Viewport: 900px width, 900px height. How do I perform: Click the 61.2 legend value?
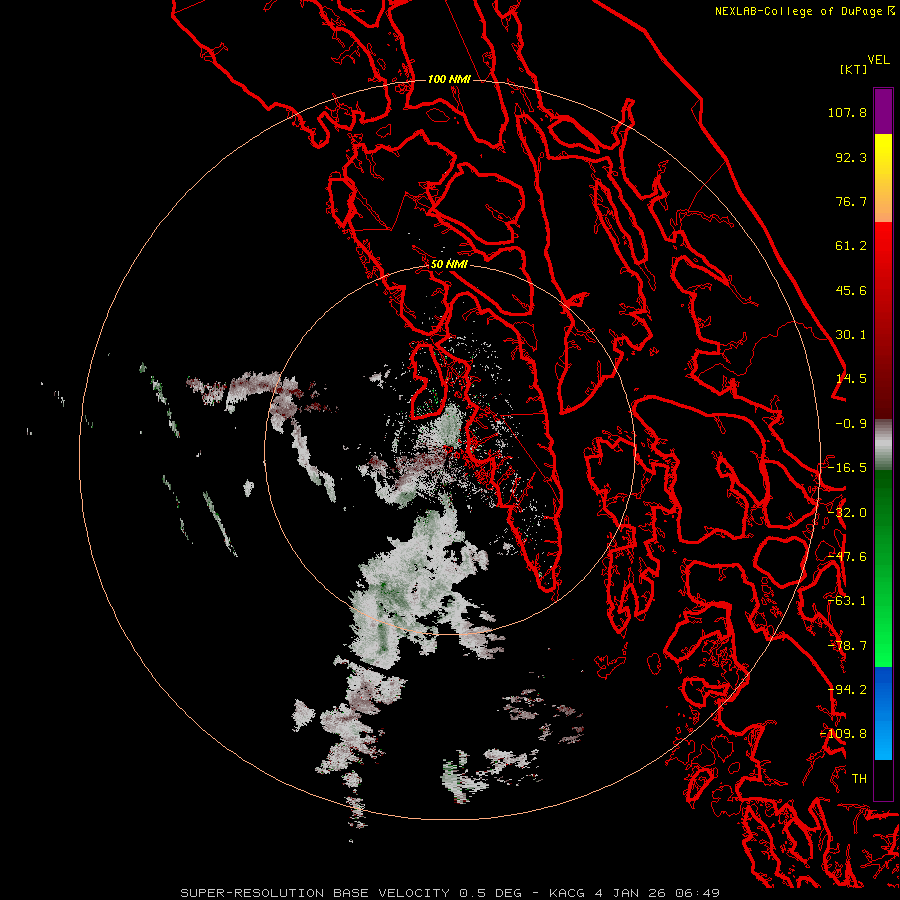851,246
